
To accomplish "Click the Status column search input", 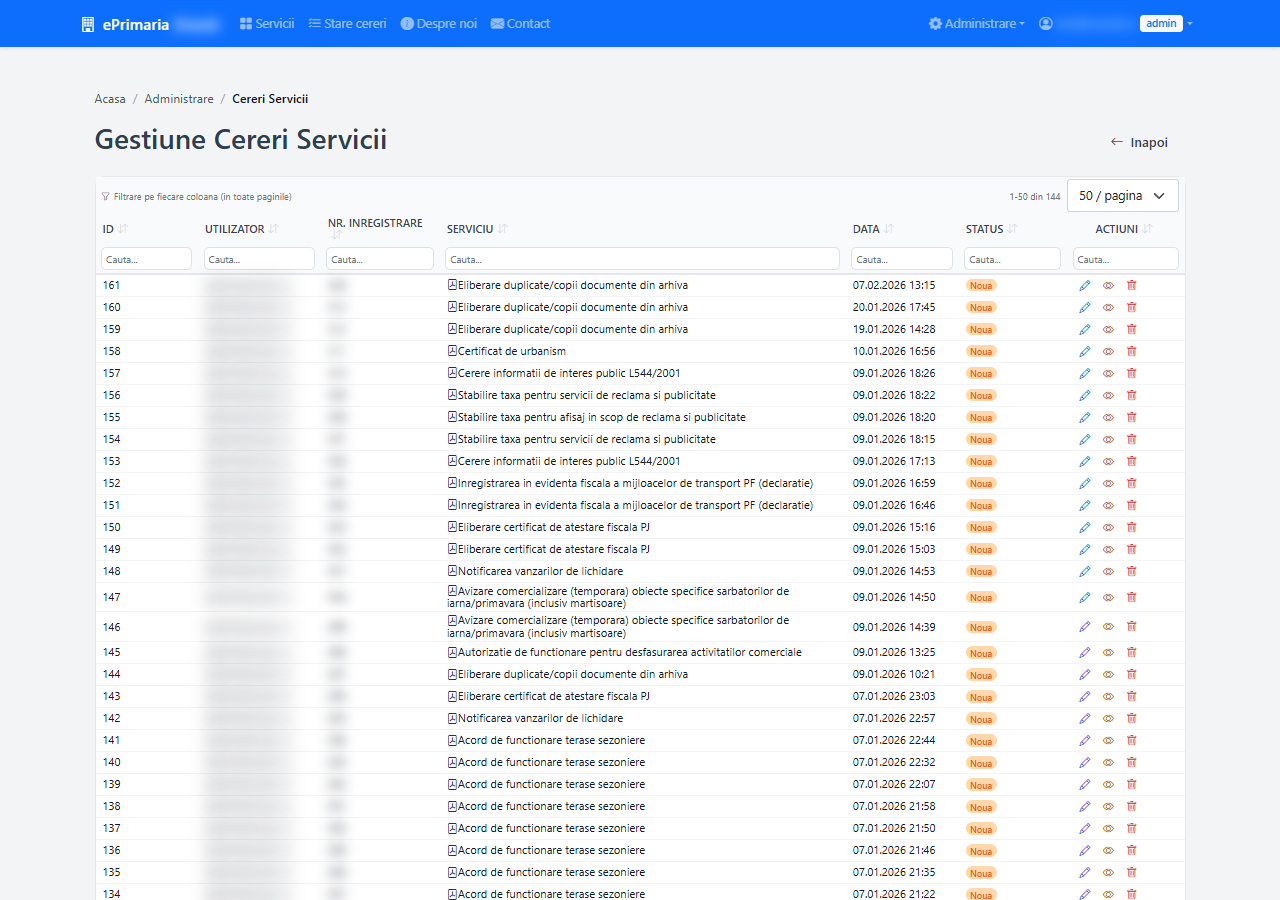I will point(1012,259).
